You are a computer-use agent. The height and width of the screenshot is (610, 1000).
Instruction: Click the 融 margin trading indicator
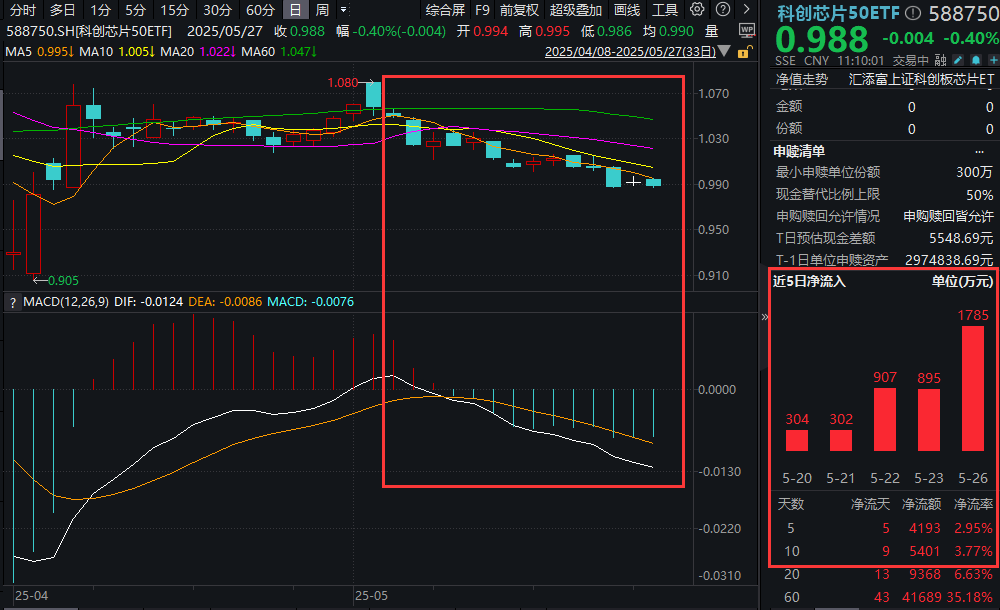pyautogui.click(x=941, y=60)
